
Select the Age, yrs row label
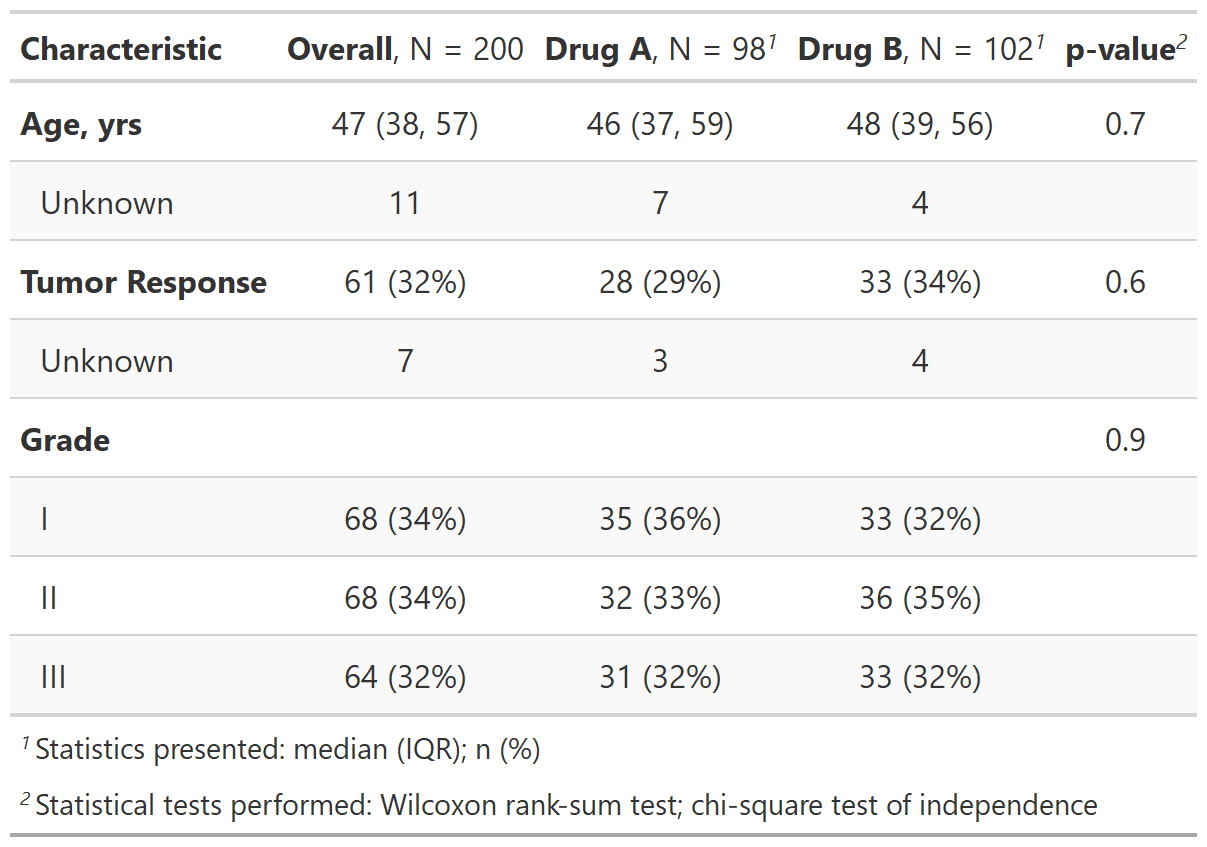point(81,125)
